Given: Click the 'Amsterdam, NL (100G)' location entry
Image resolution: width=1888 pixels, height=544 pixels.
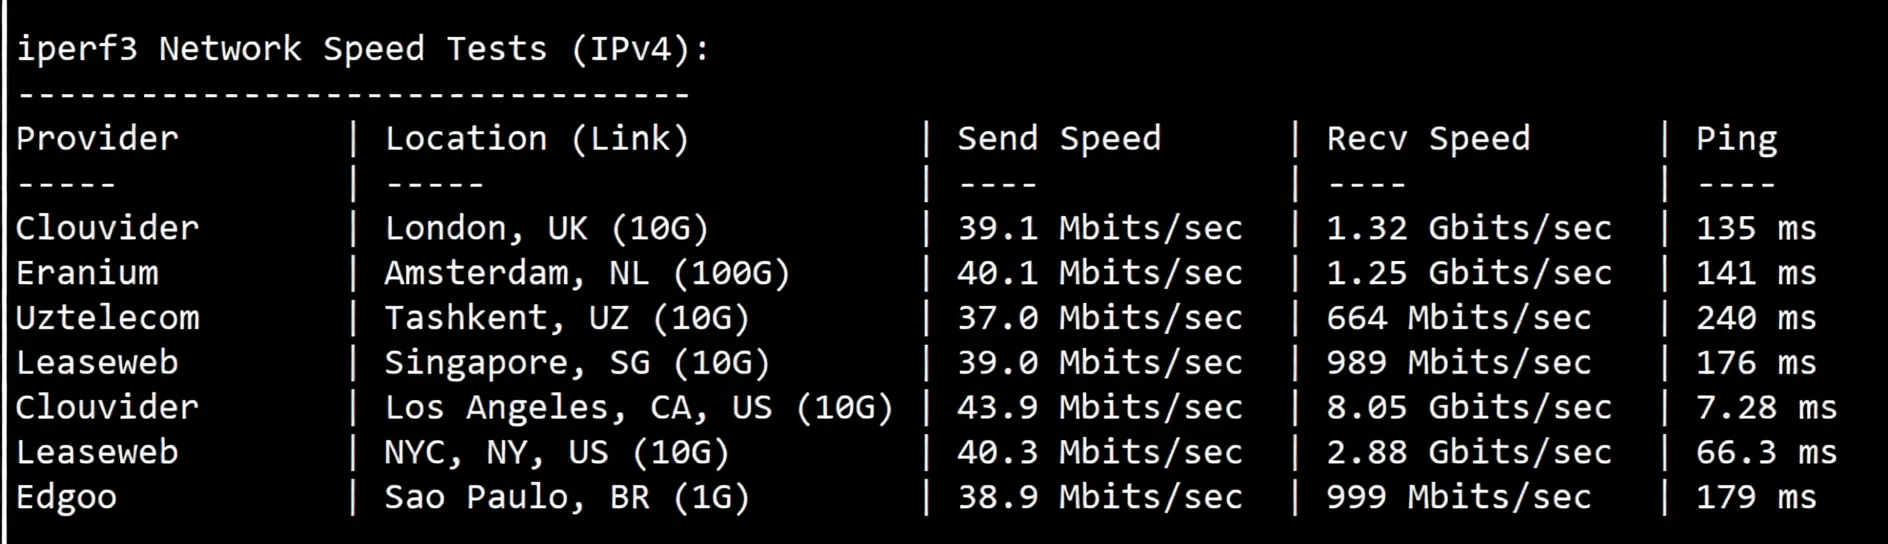Looking at the screenshot, I should pyautogui.click(x=587, y=273).
